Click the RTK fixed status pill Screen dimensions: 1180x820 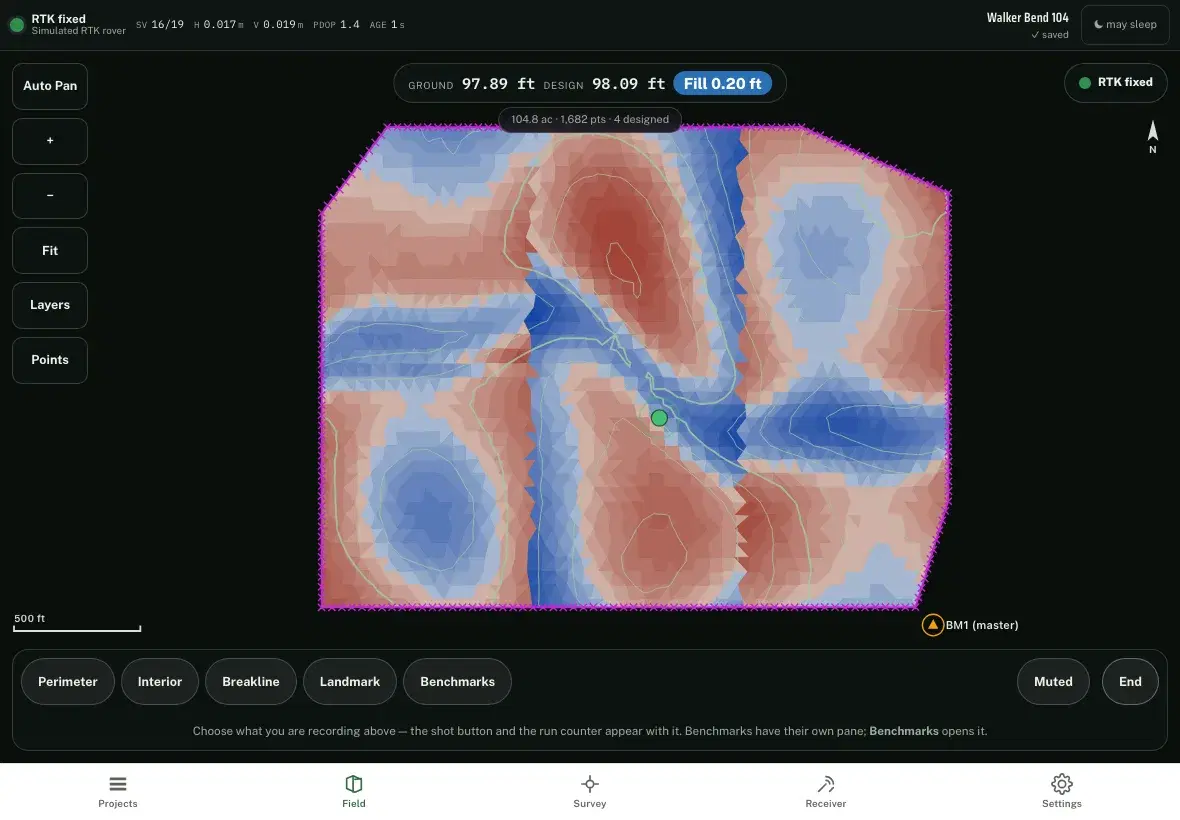(x=1115, y=83)
